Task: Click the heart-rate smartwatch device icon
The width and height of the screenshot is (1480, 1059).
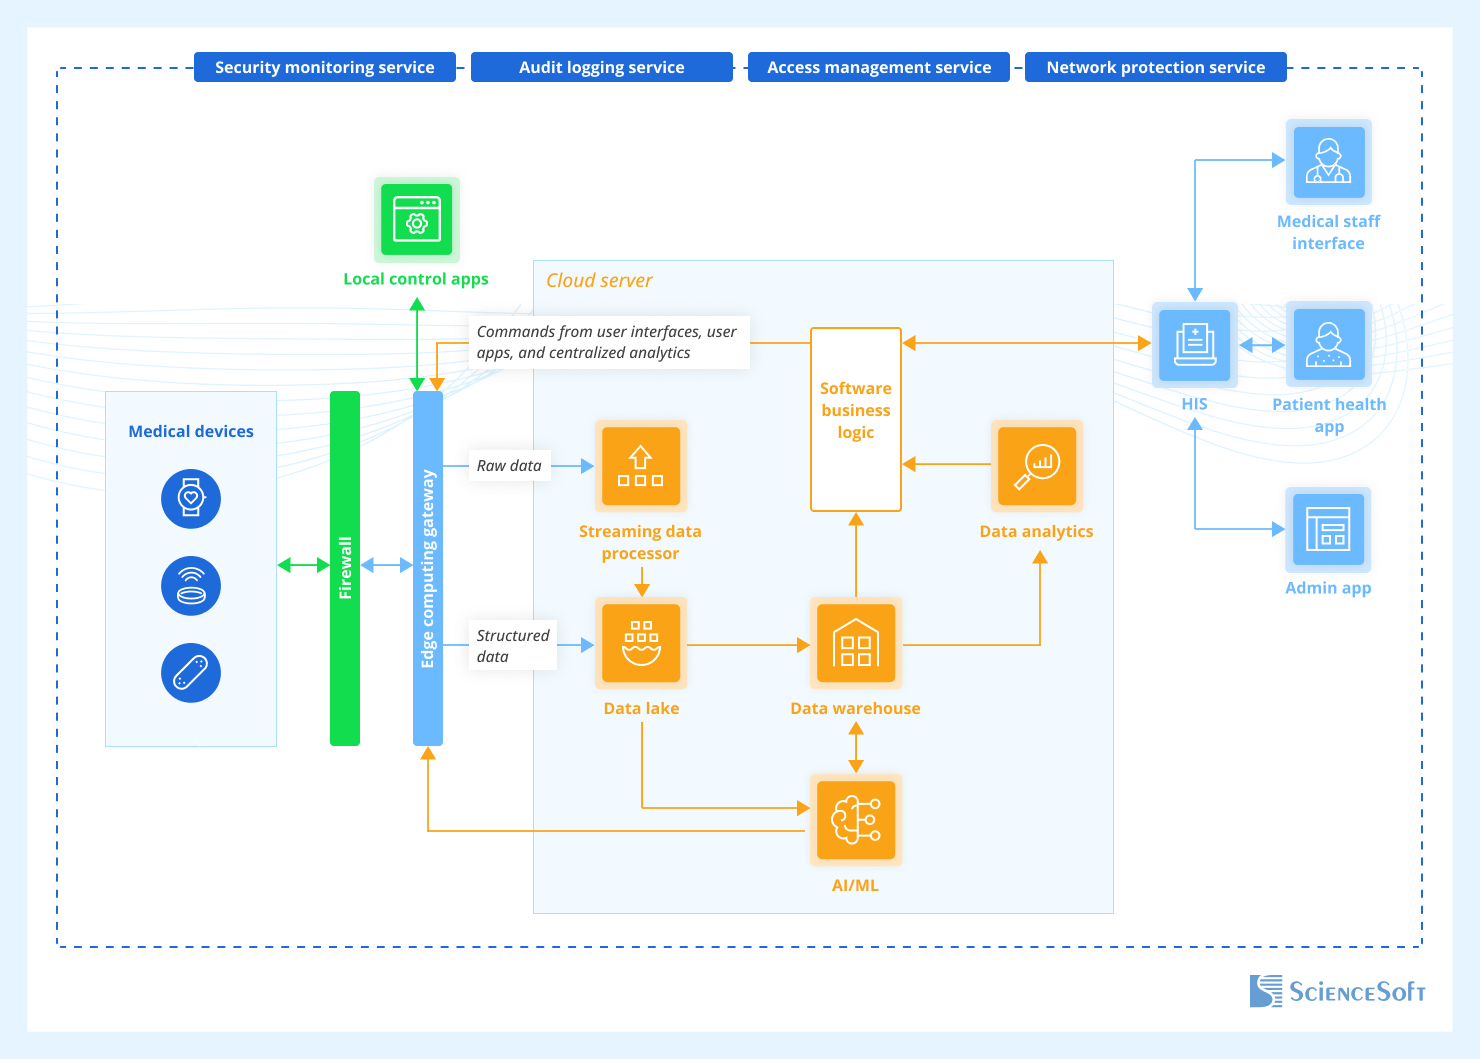Action: 191,498
